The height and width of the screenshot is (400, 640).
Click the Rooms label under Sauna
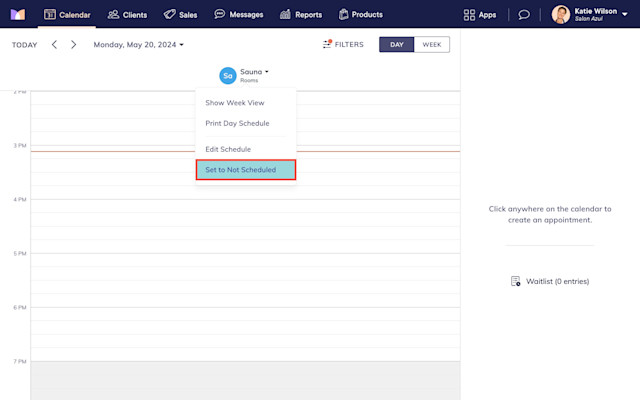249,80
